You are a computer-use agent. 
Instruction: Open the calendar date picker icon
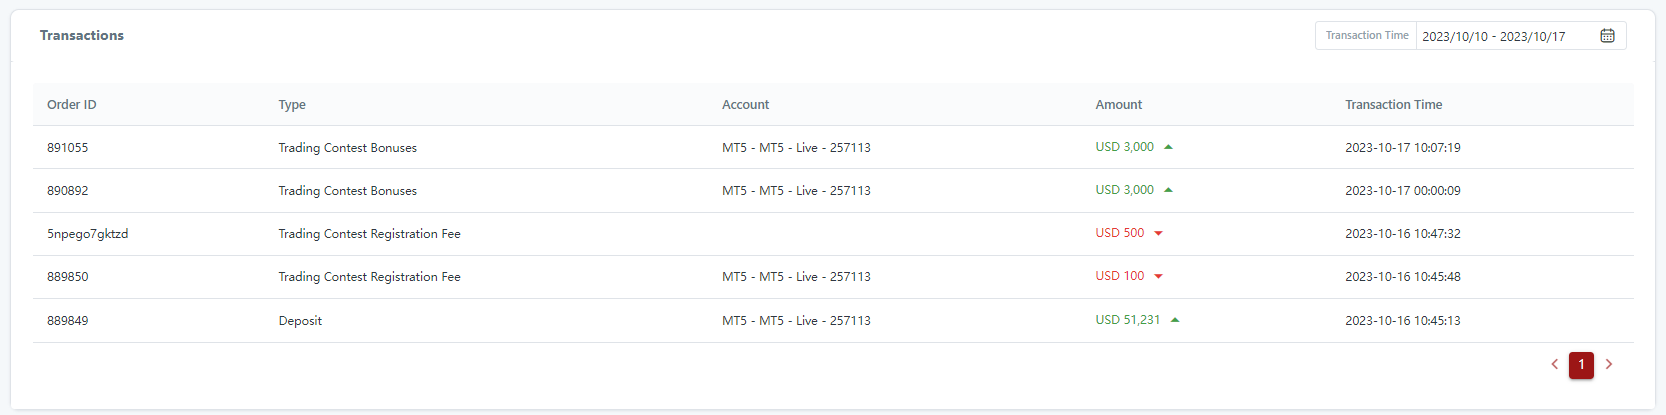pos(1607,36)
